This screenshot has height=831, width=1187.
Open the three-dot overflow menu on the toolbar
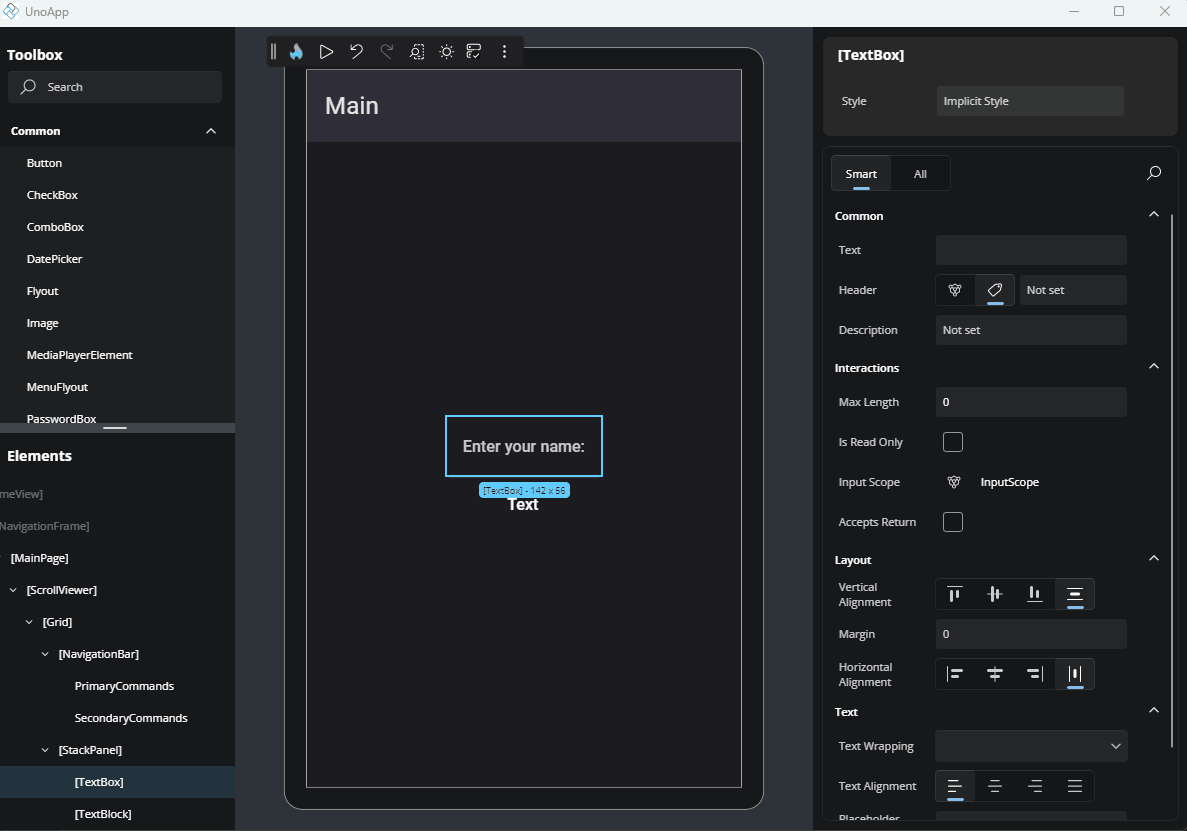505,51
